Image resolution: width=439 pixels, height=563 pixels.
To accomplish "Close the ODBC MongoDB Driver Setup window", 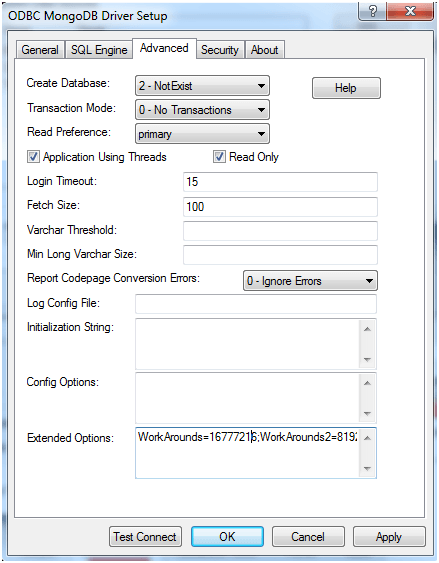I will click(410, 11).
